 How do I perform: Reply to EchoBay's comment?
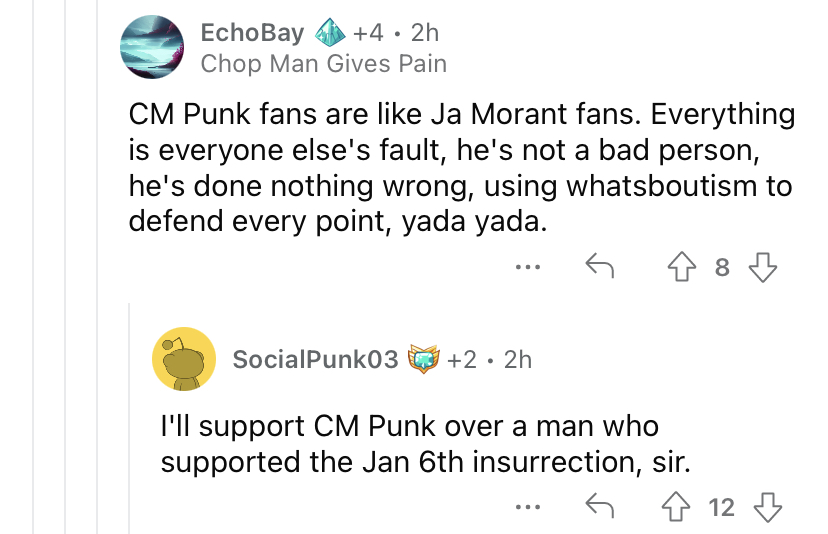598,267
